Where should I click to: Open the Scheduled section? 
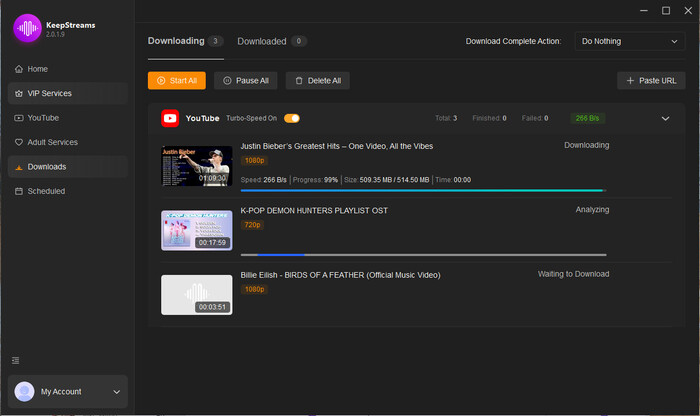point(68,191)
